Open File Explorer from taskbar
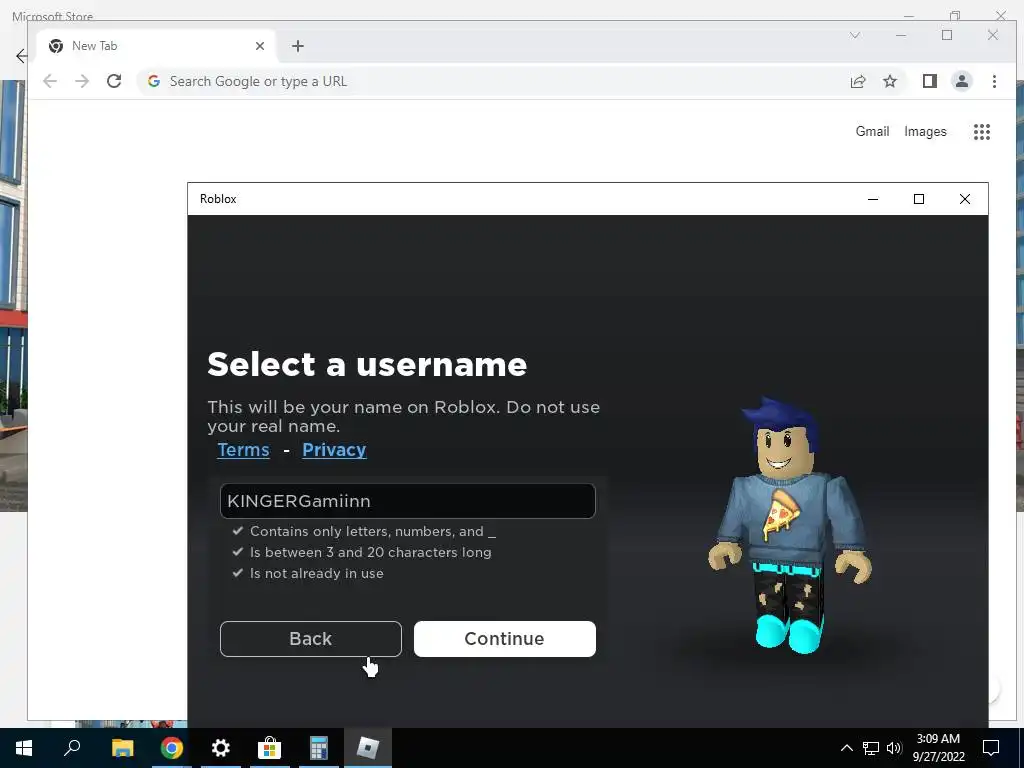 point(122,748)
